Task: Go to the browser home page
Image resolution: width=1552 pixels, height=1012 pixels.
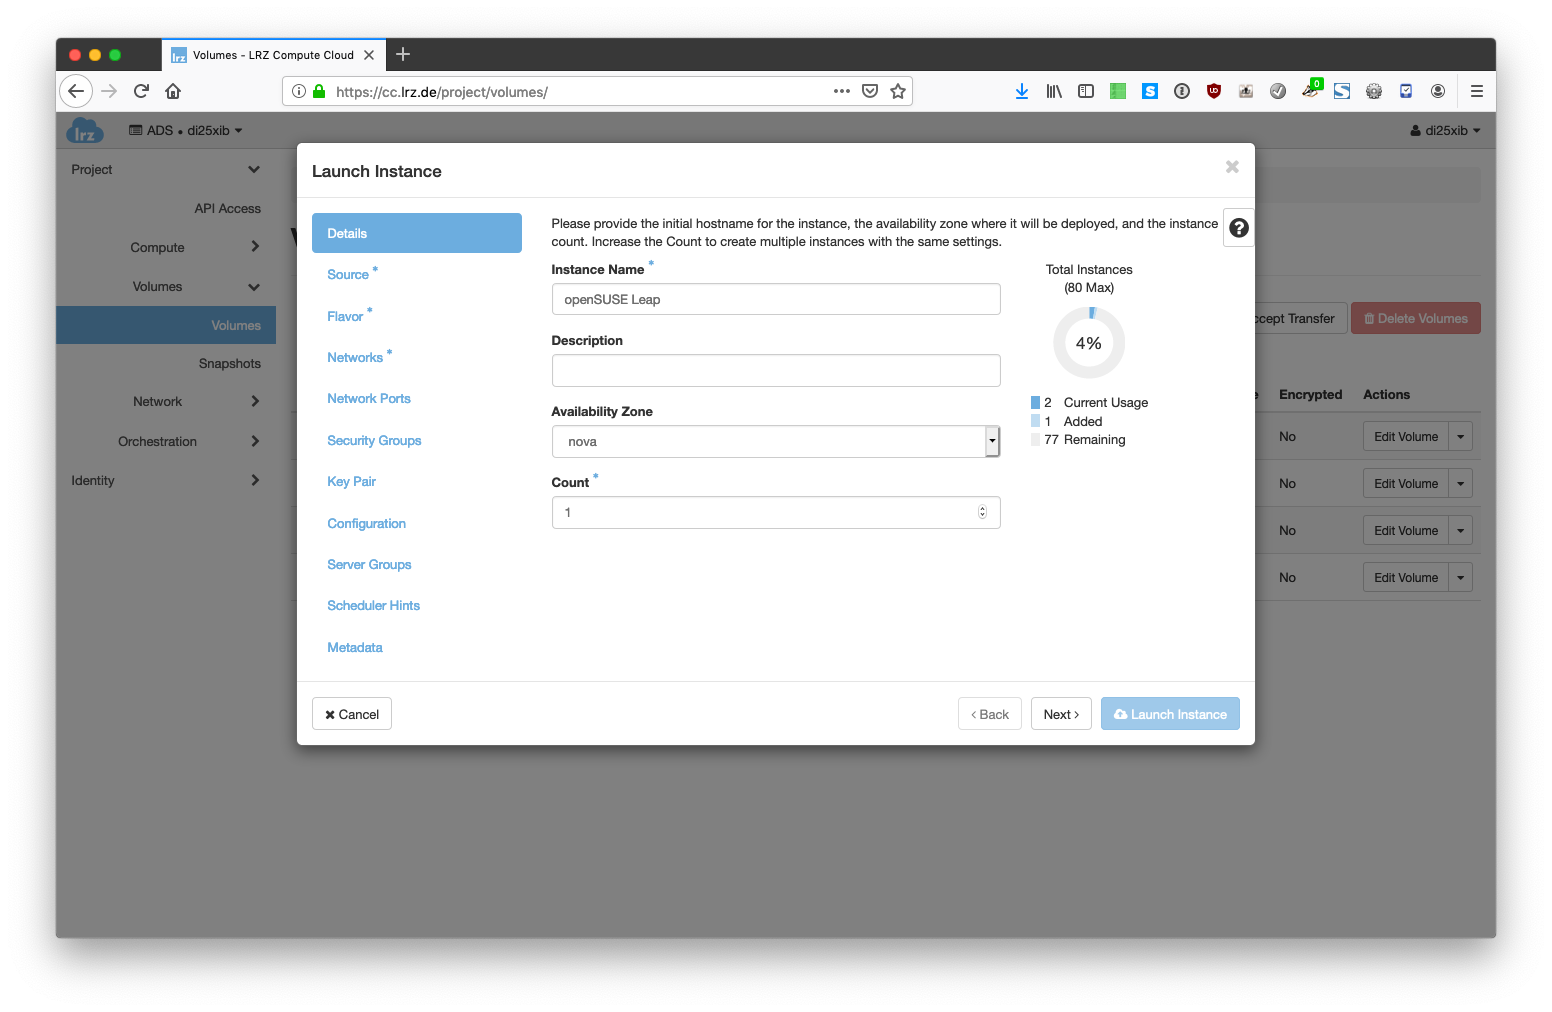Action: coord(173,91)
